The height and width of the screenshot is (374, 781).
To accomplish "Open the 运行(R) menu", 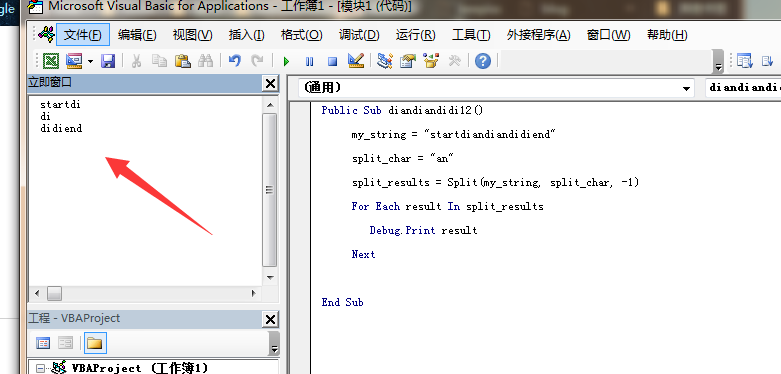I will pos(415,35).
